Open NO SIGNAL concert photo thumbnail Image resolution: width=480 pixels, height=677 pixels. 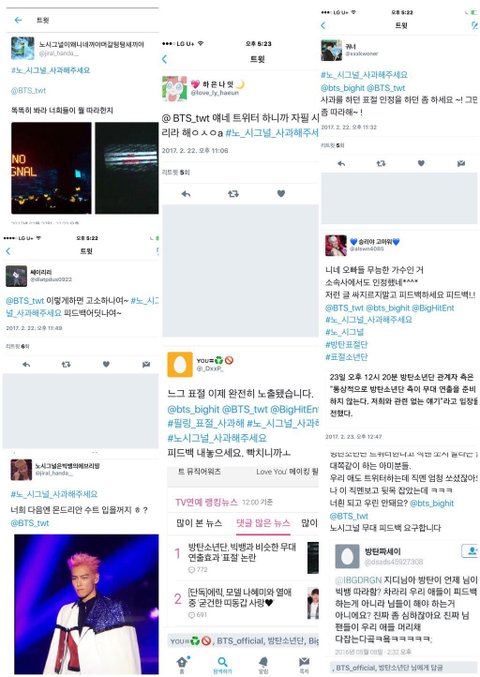point(51,168)
